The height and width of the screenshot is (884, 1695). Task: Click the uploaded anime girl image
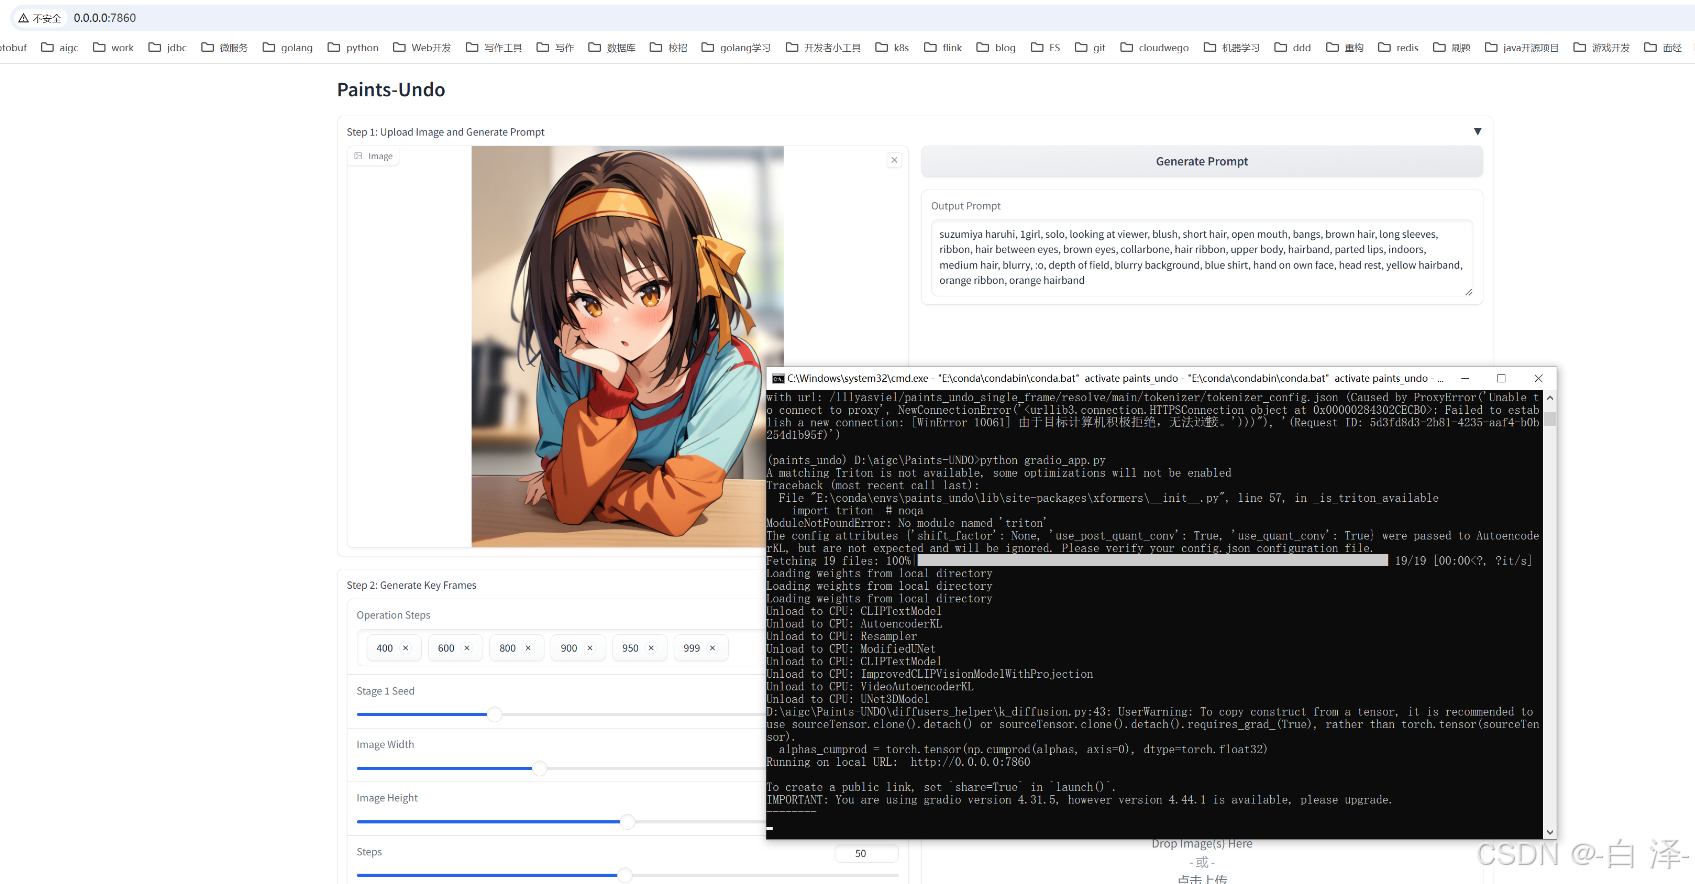click(627, 346)
